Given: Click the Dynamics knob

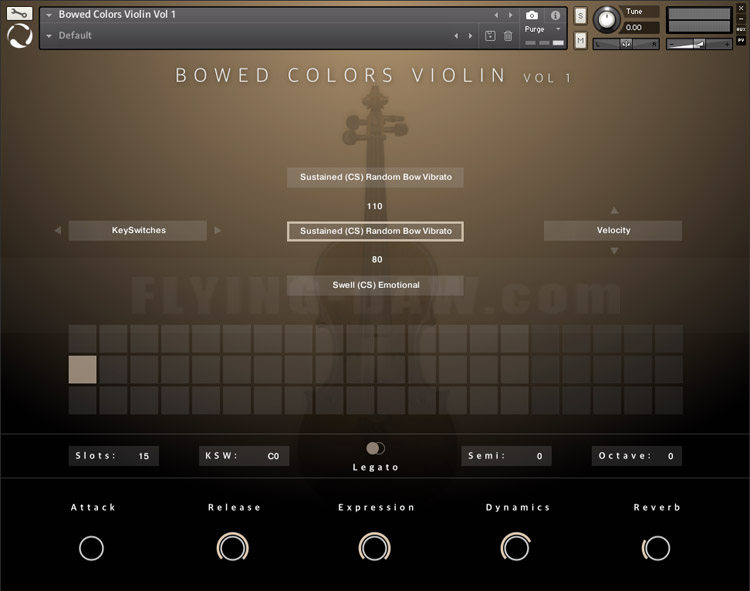Looking at the screenshot, I should (515, 547).
